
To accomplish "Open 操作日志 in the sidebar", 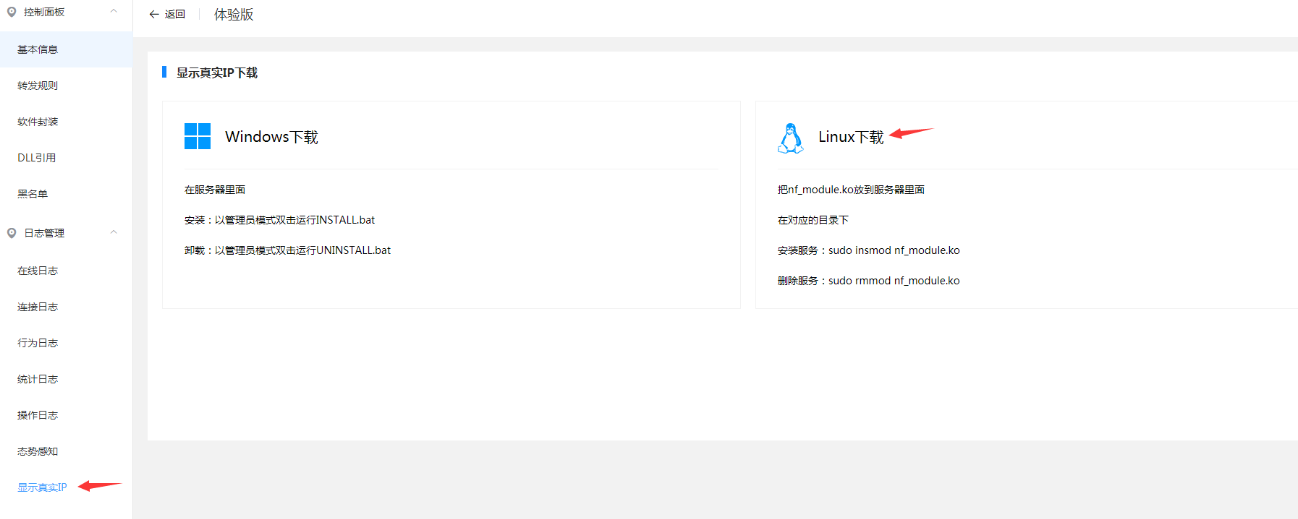I will [x=66, y=415].
